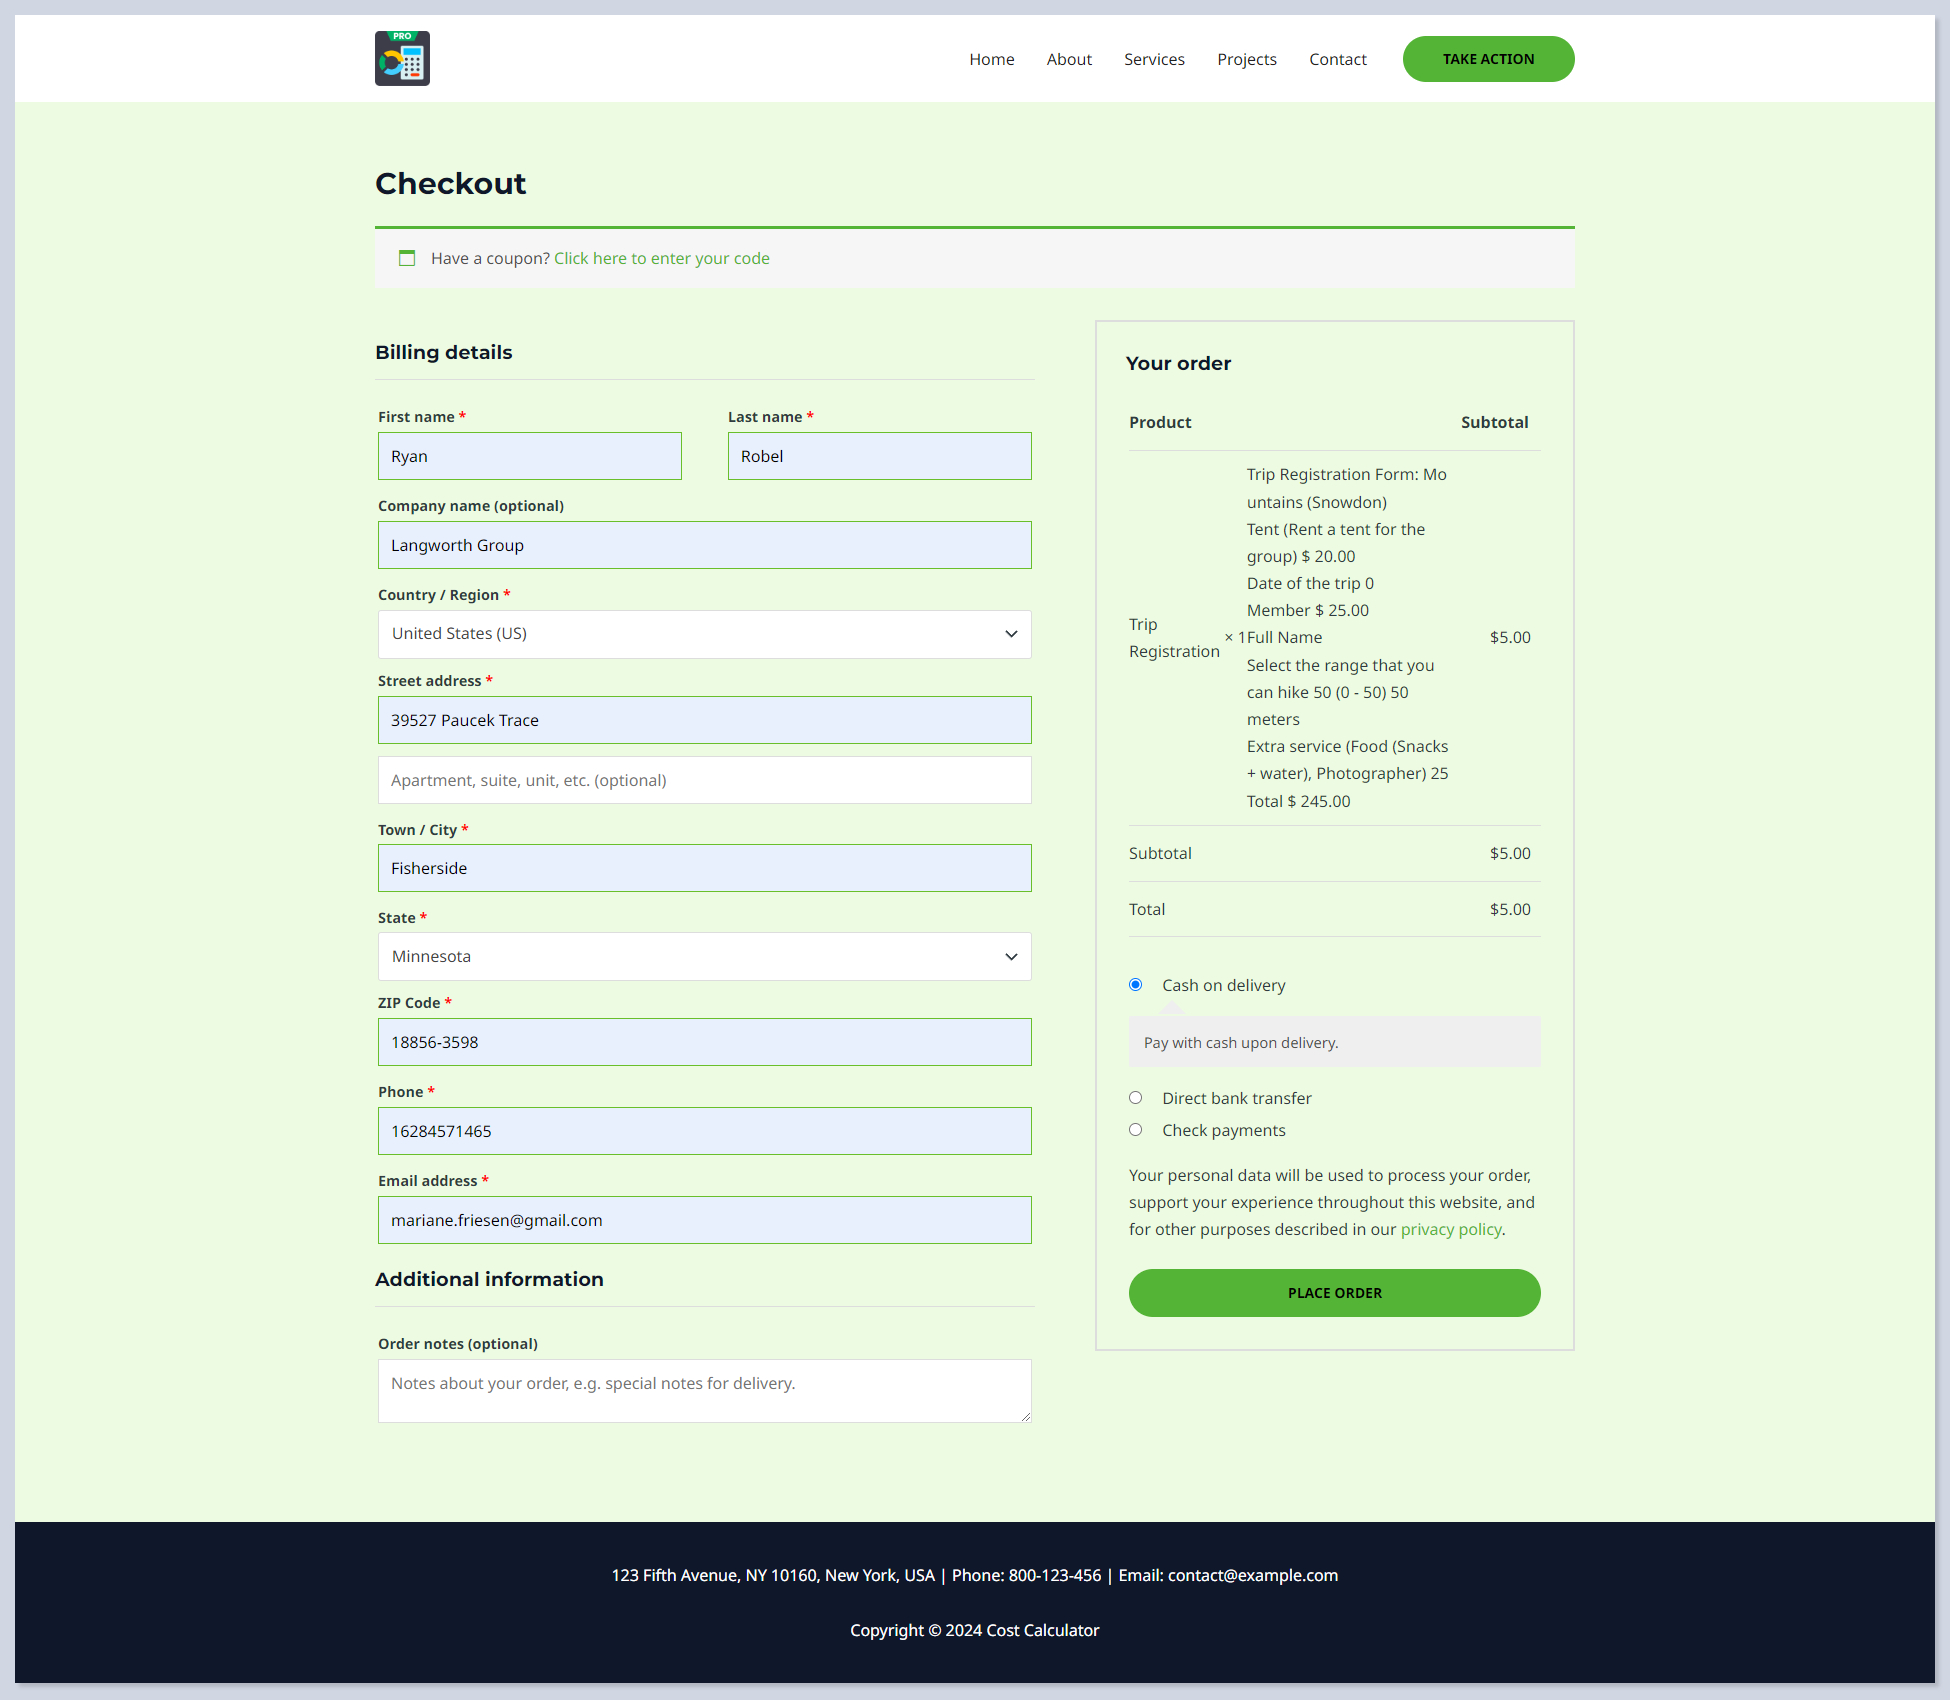Open the privacy policy link
Image resolution: width=1950 pixels, height=1700 pixels.
coord(1450,1229)
